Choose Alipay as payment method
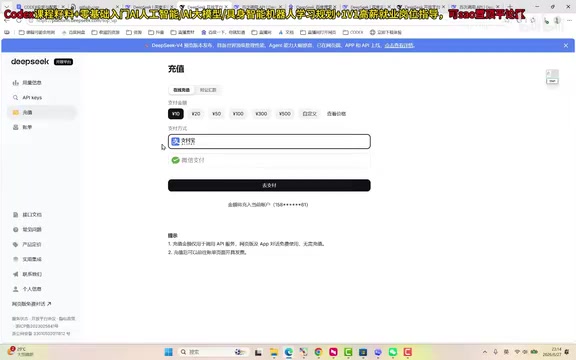576x360 pixels. [x=269, y=141]
